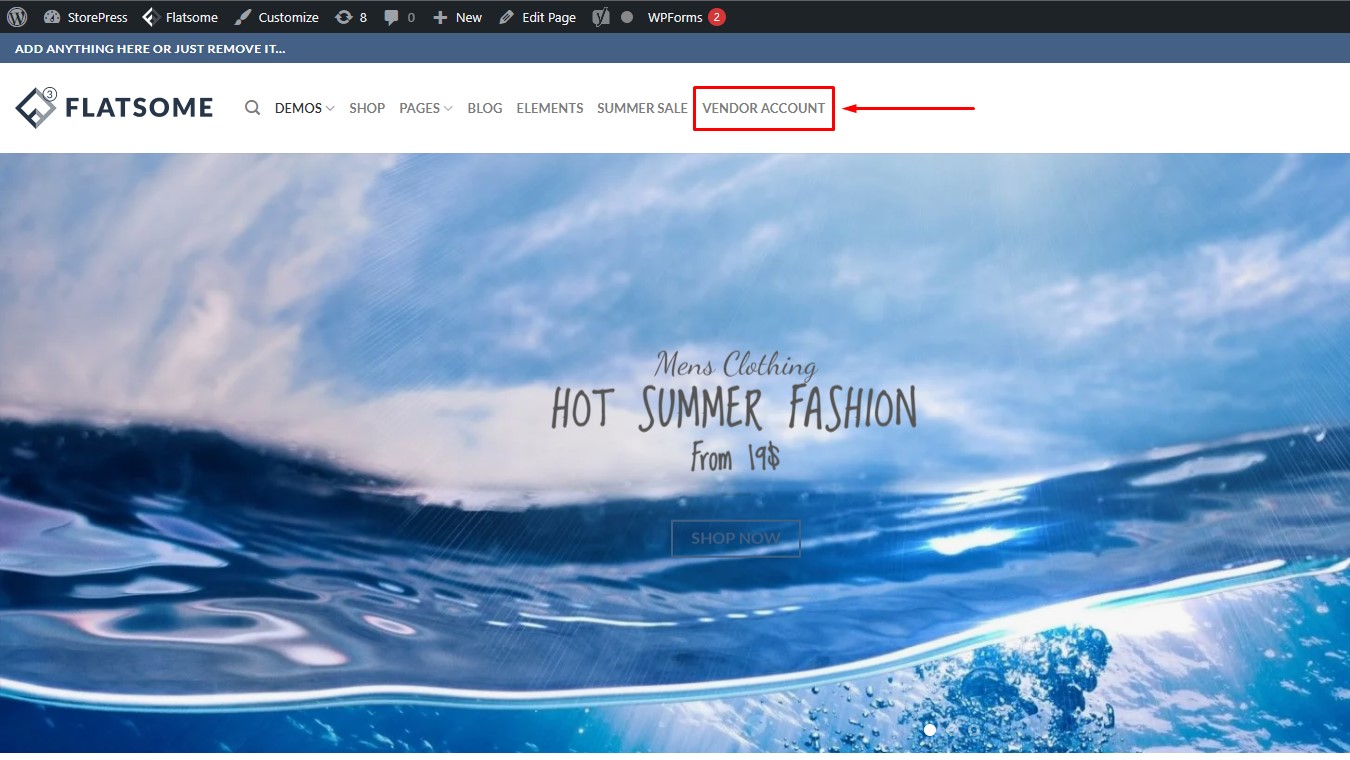Open Customize in the admin bar

pyautogui.click(x=277, y=17)
